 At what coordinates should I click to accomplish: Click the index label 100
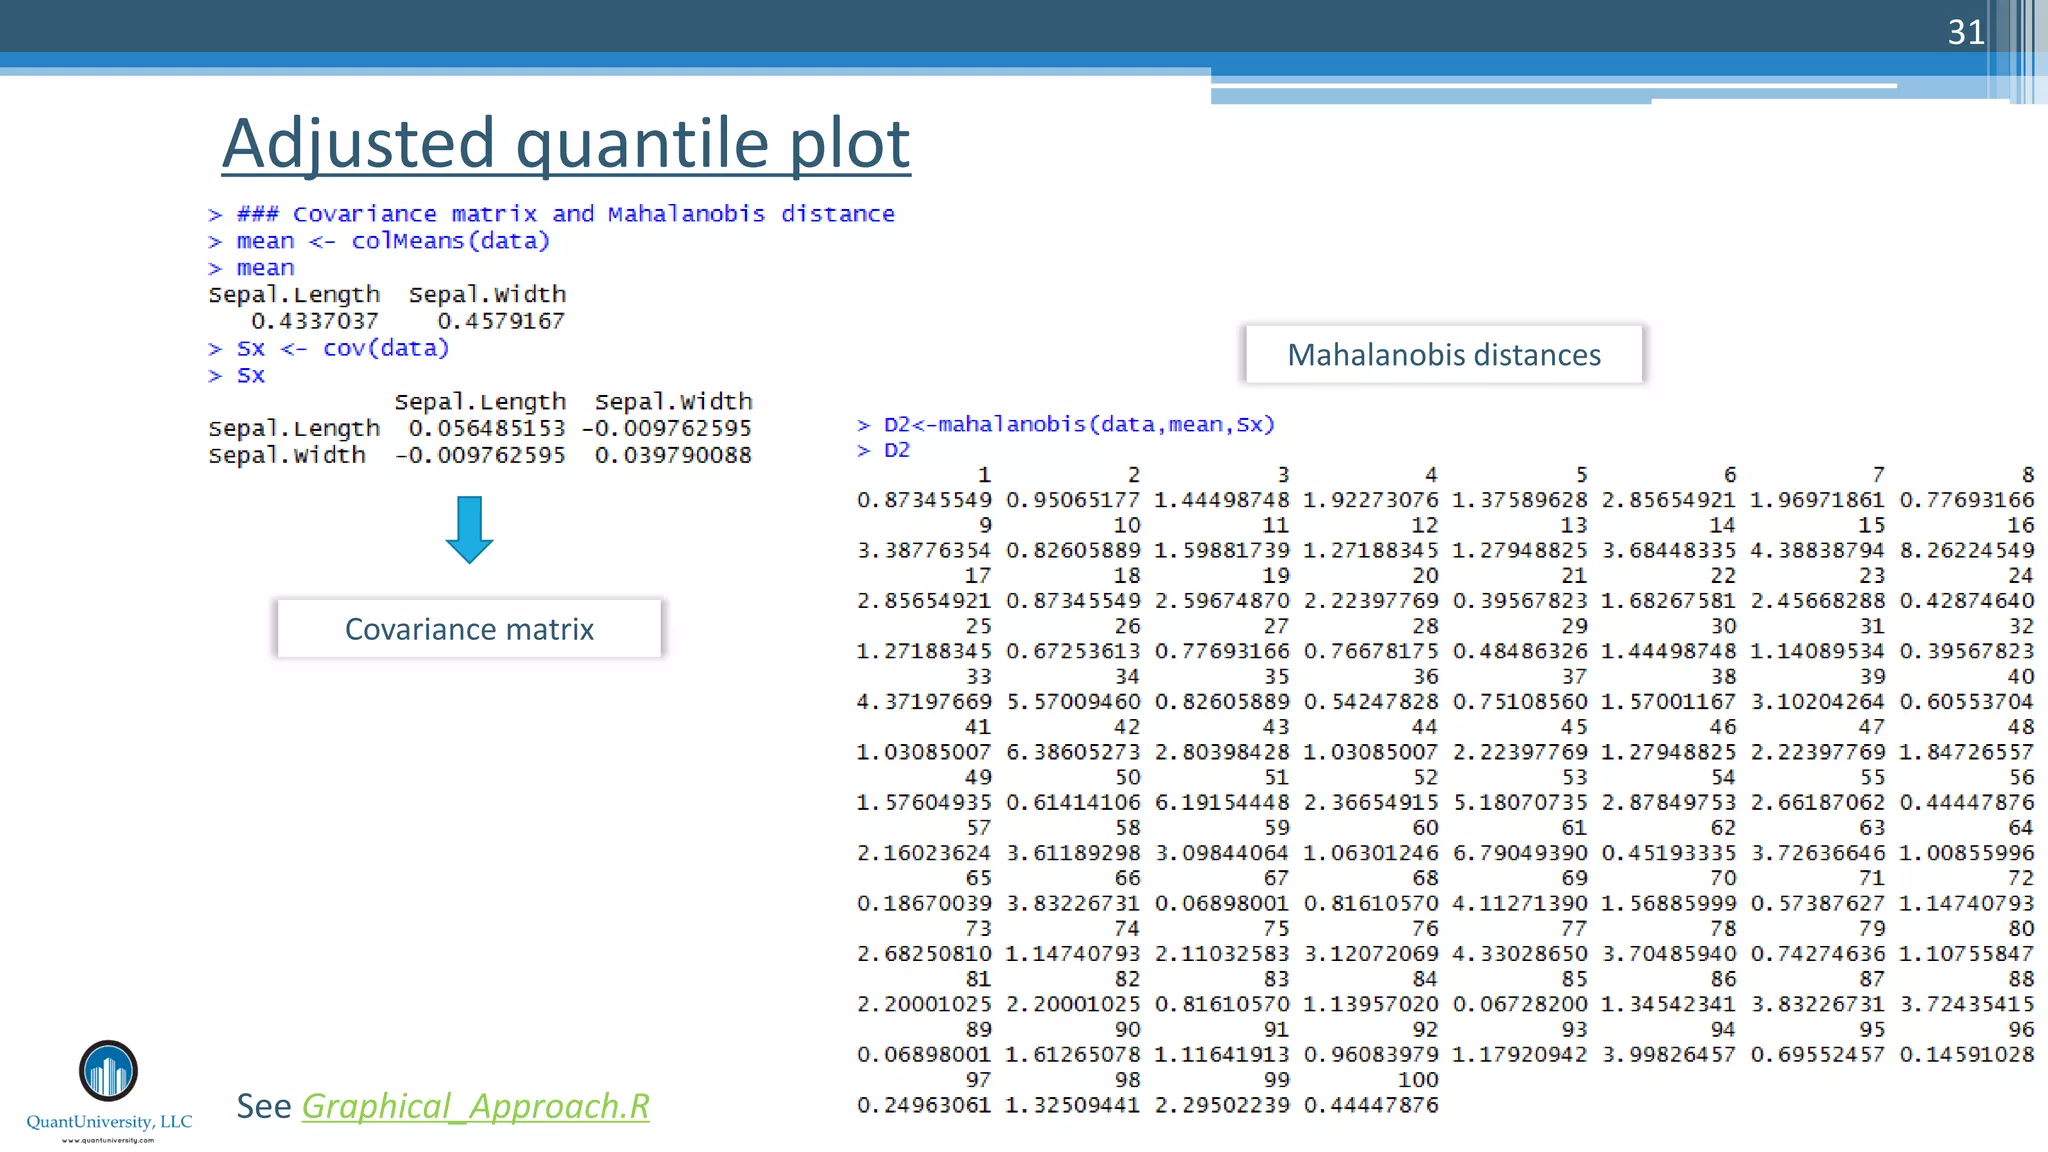[x=1418, y=1079]
